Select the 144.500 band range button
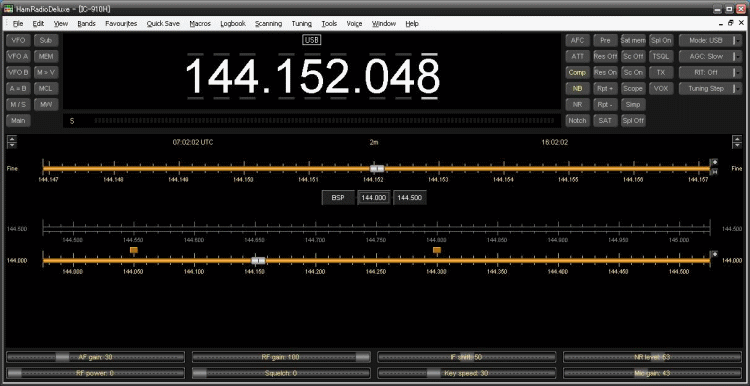Screen dimensions: 750x386 tap(409, 198)
